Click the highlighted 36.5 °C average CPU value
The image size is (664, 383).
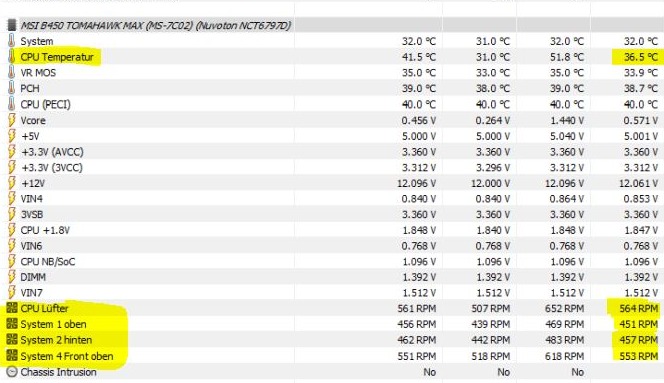point(641,57)
